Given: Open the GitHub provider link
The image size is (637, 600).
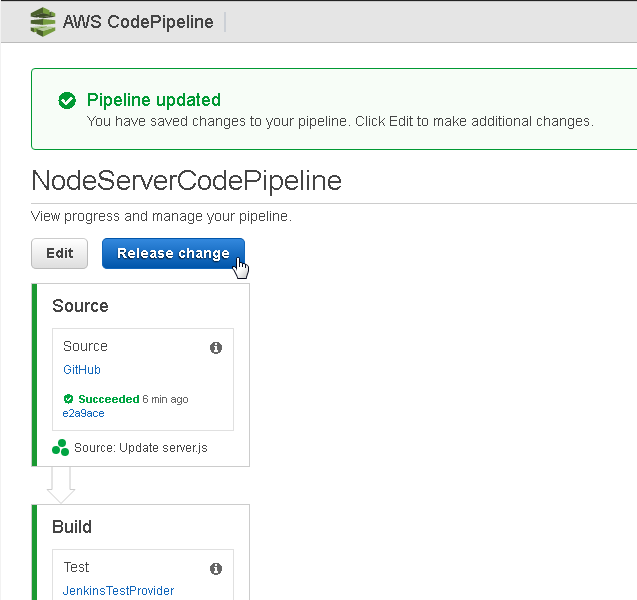Looking at the screenshot, I should coord(82,370).
